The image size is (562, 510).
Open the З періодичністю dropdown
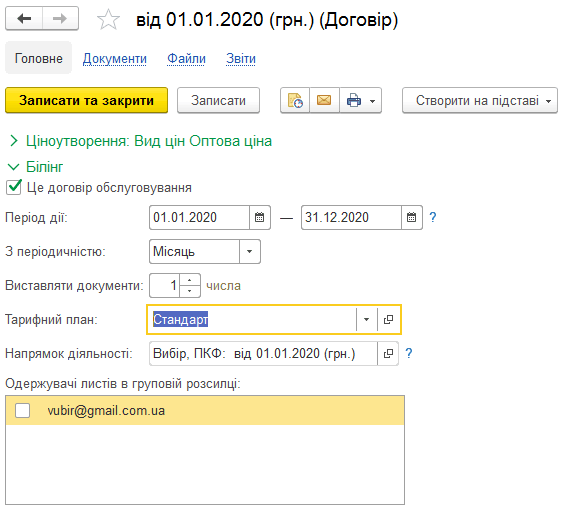click(249, 252)
